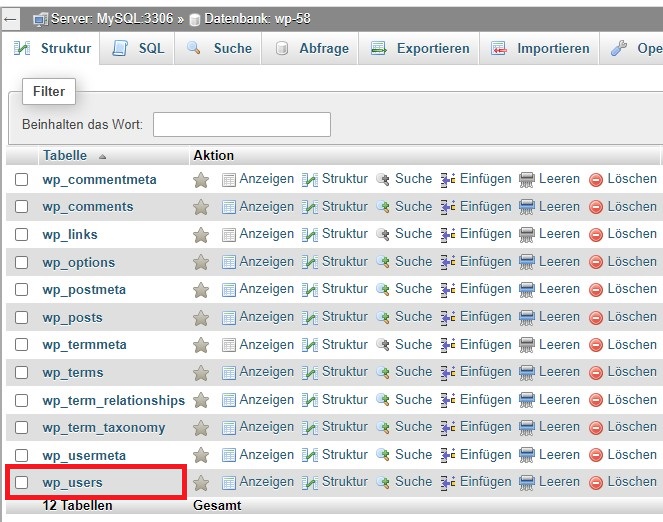663x522 pixels.
Task: Open the wp_users table link
Action: [x=72, y=482]
